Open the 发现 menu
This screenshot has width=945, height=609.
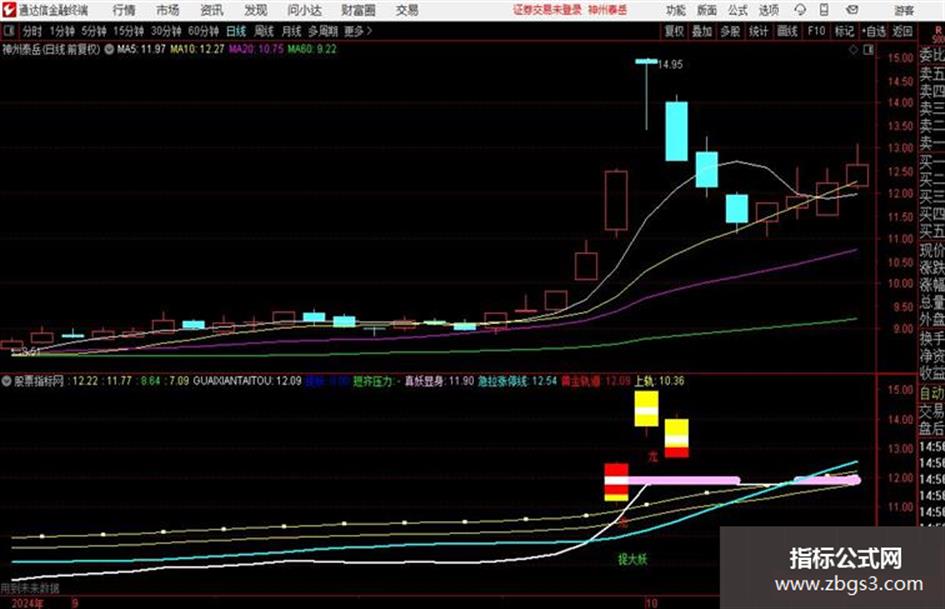(256, 10)
